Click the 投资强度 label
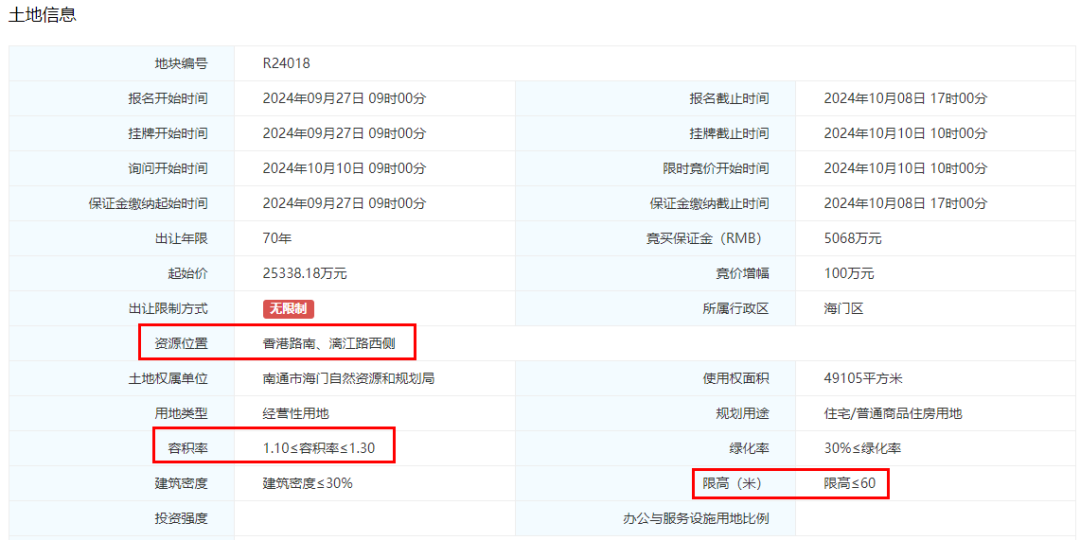The image size is (1080, 540). pyautogui.click(x=180, y=518)
